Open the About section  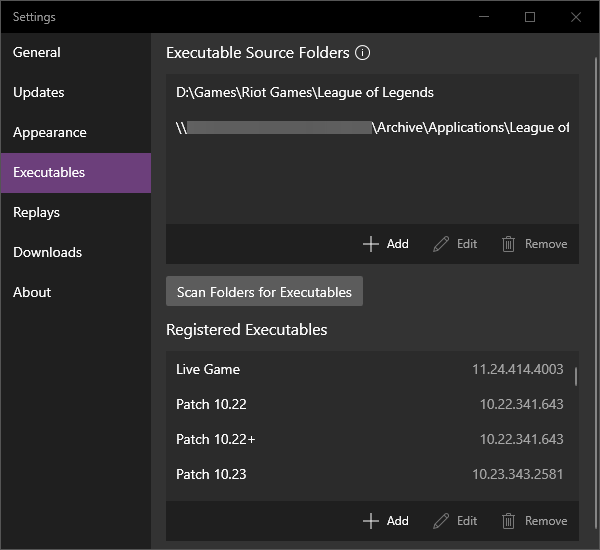click(76, 292)
